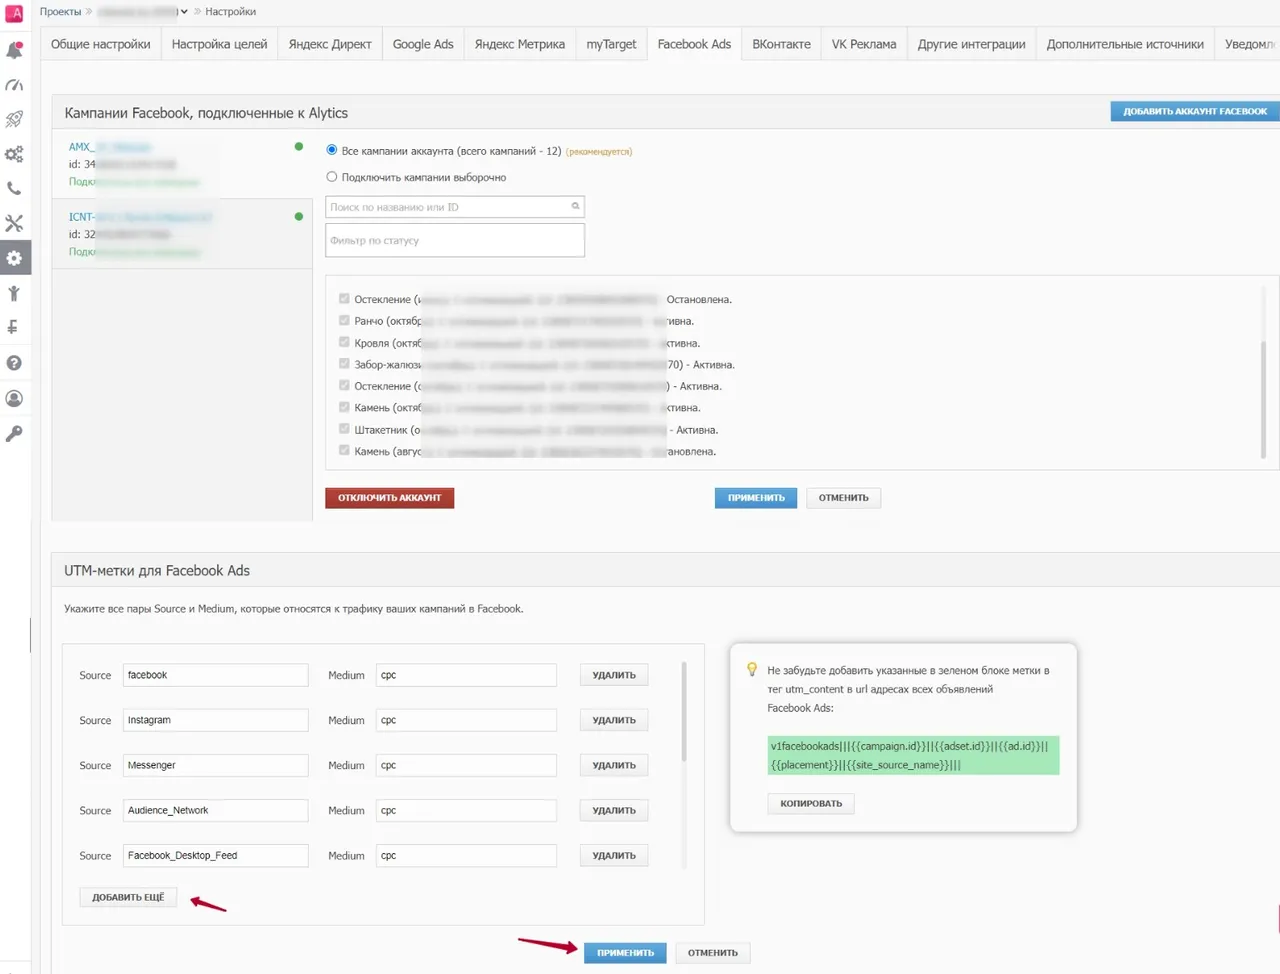Open the dashboard gauge icon in sidebar
This screenshot has width=1280, height=974.
click(x=14, y=85)
